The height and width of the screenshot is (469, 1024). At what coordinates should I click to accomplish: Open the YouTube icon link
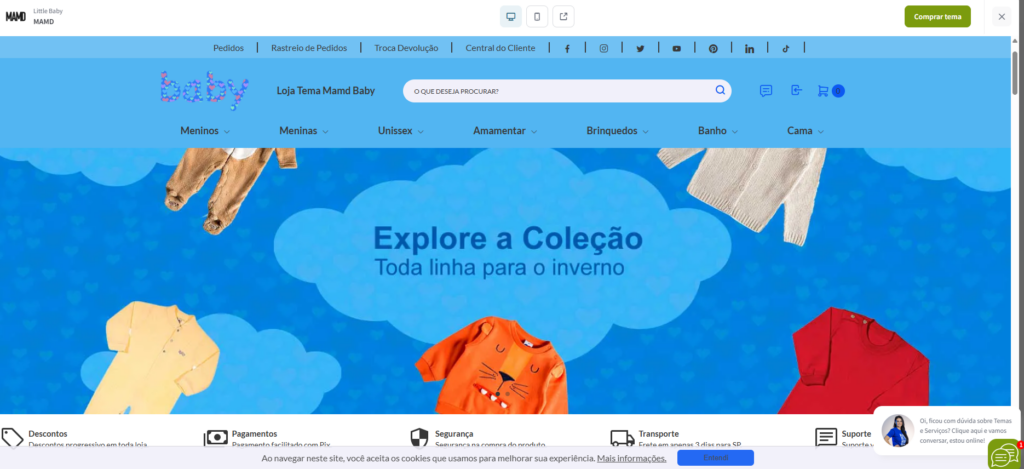tap(677, 48)
